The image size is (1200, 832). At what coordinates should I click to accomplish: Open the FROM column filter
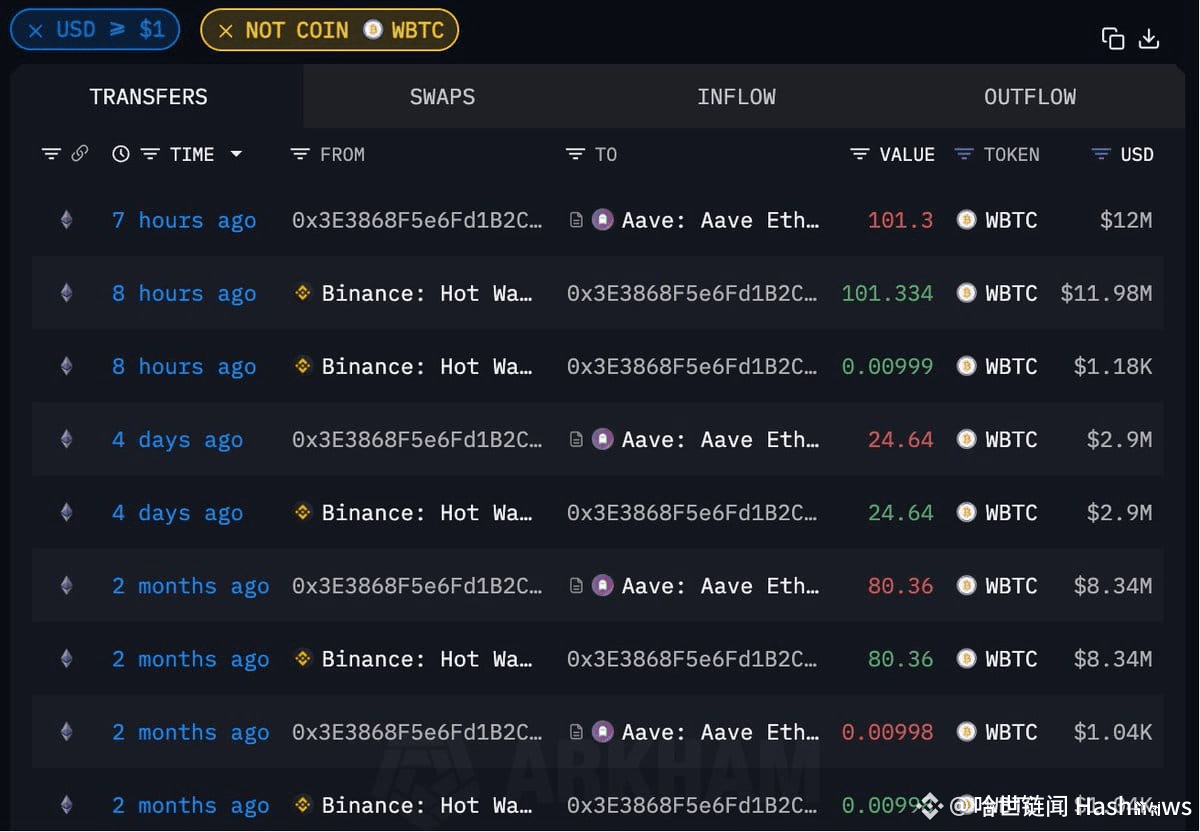[299, 154]
